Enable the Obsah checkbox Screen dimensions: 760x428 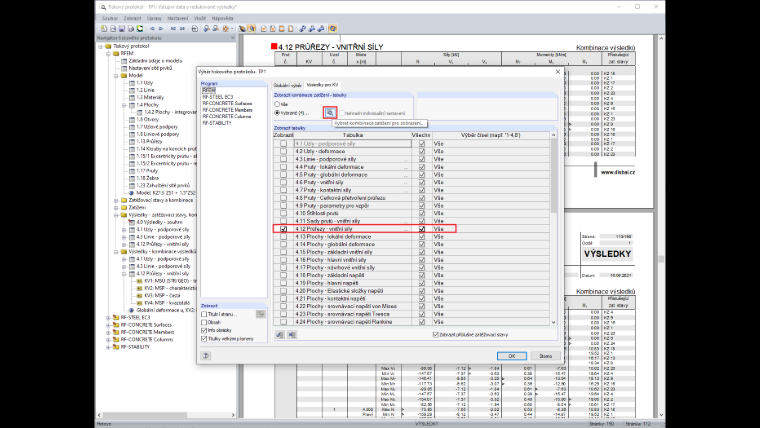click(x=204, y=322)
